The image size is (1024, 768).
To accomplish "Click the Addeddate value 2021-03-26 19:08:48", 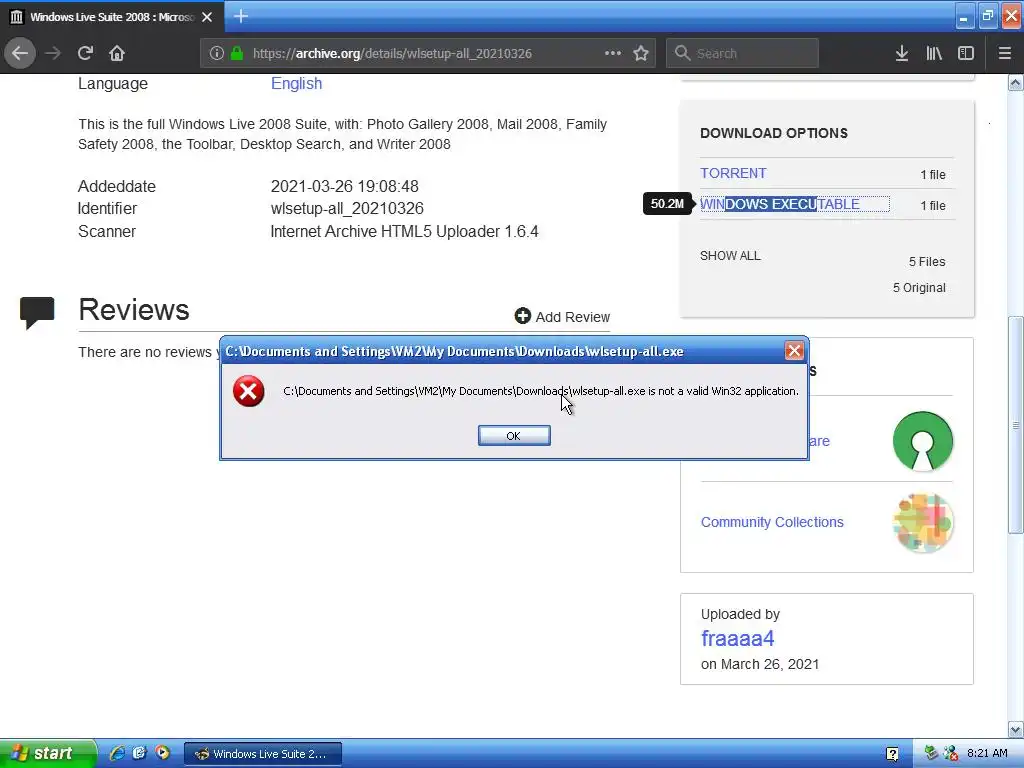I will coord(344,186).
